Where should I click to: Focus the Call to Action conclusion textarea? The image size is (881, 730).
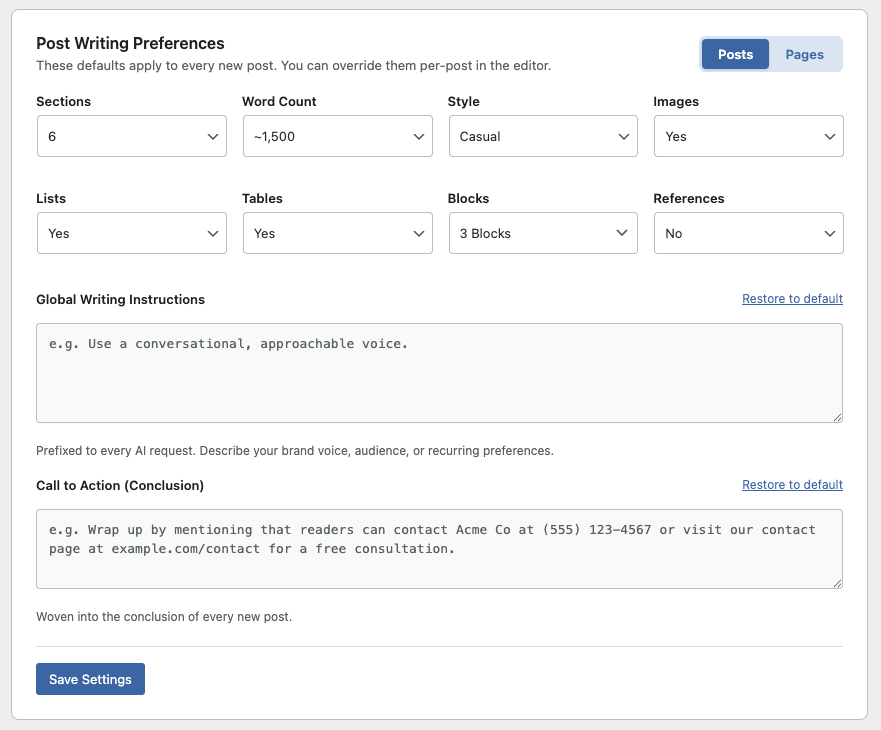point(439,549)
